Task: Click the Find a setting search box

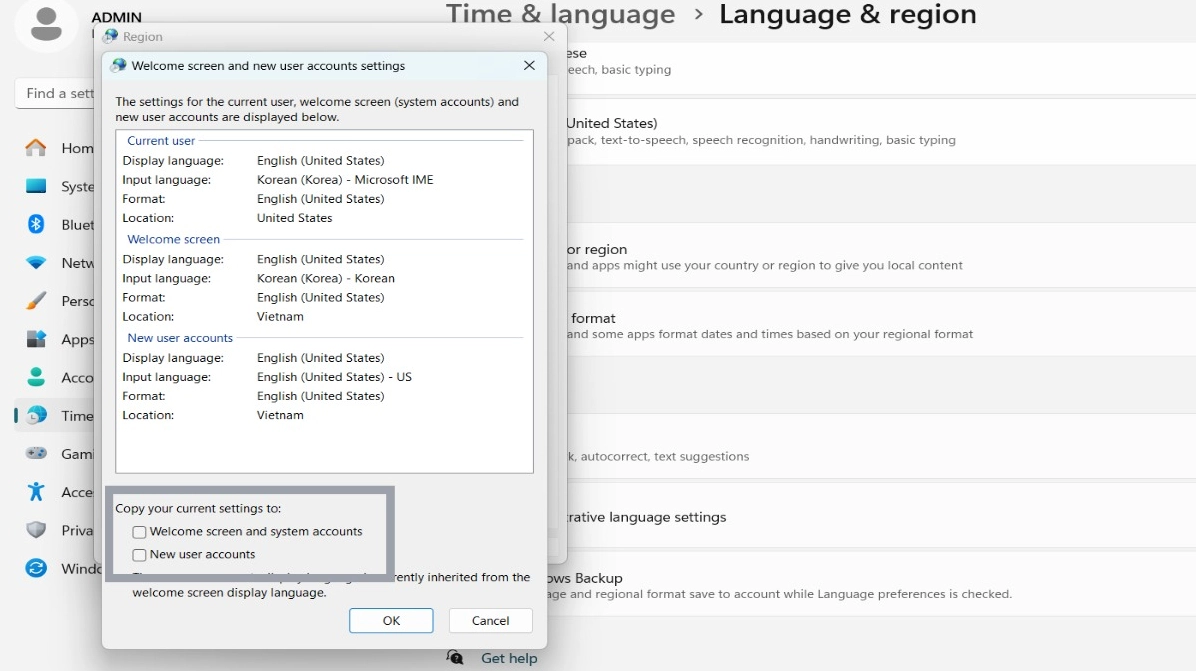Action: point(55,93)
